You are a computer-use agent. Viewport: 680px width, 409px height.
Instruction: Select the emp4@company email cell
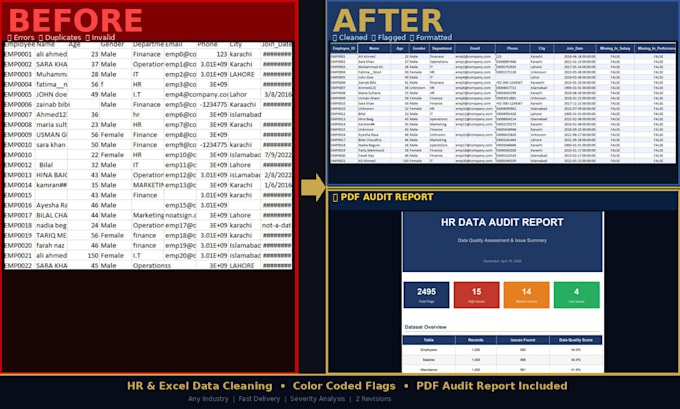(x=196, y=94)
